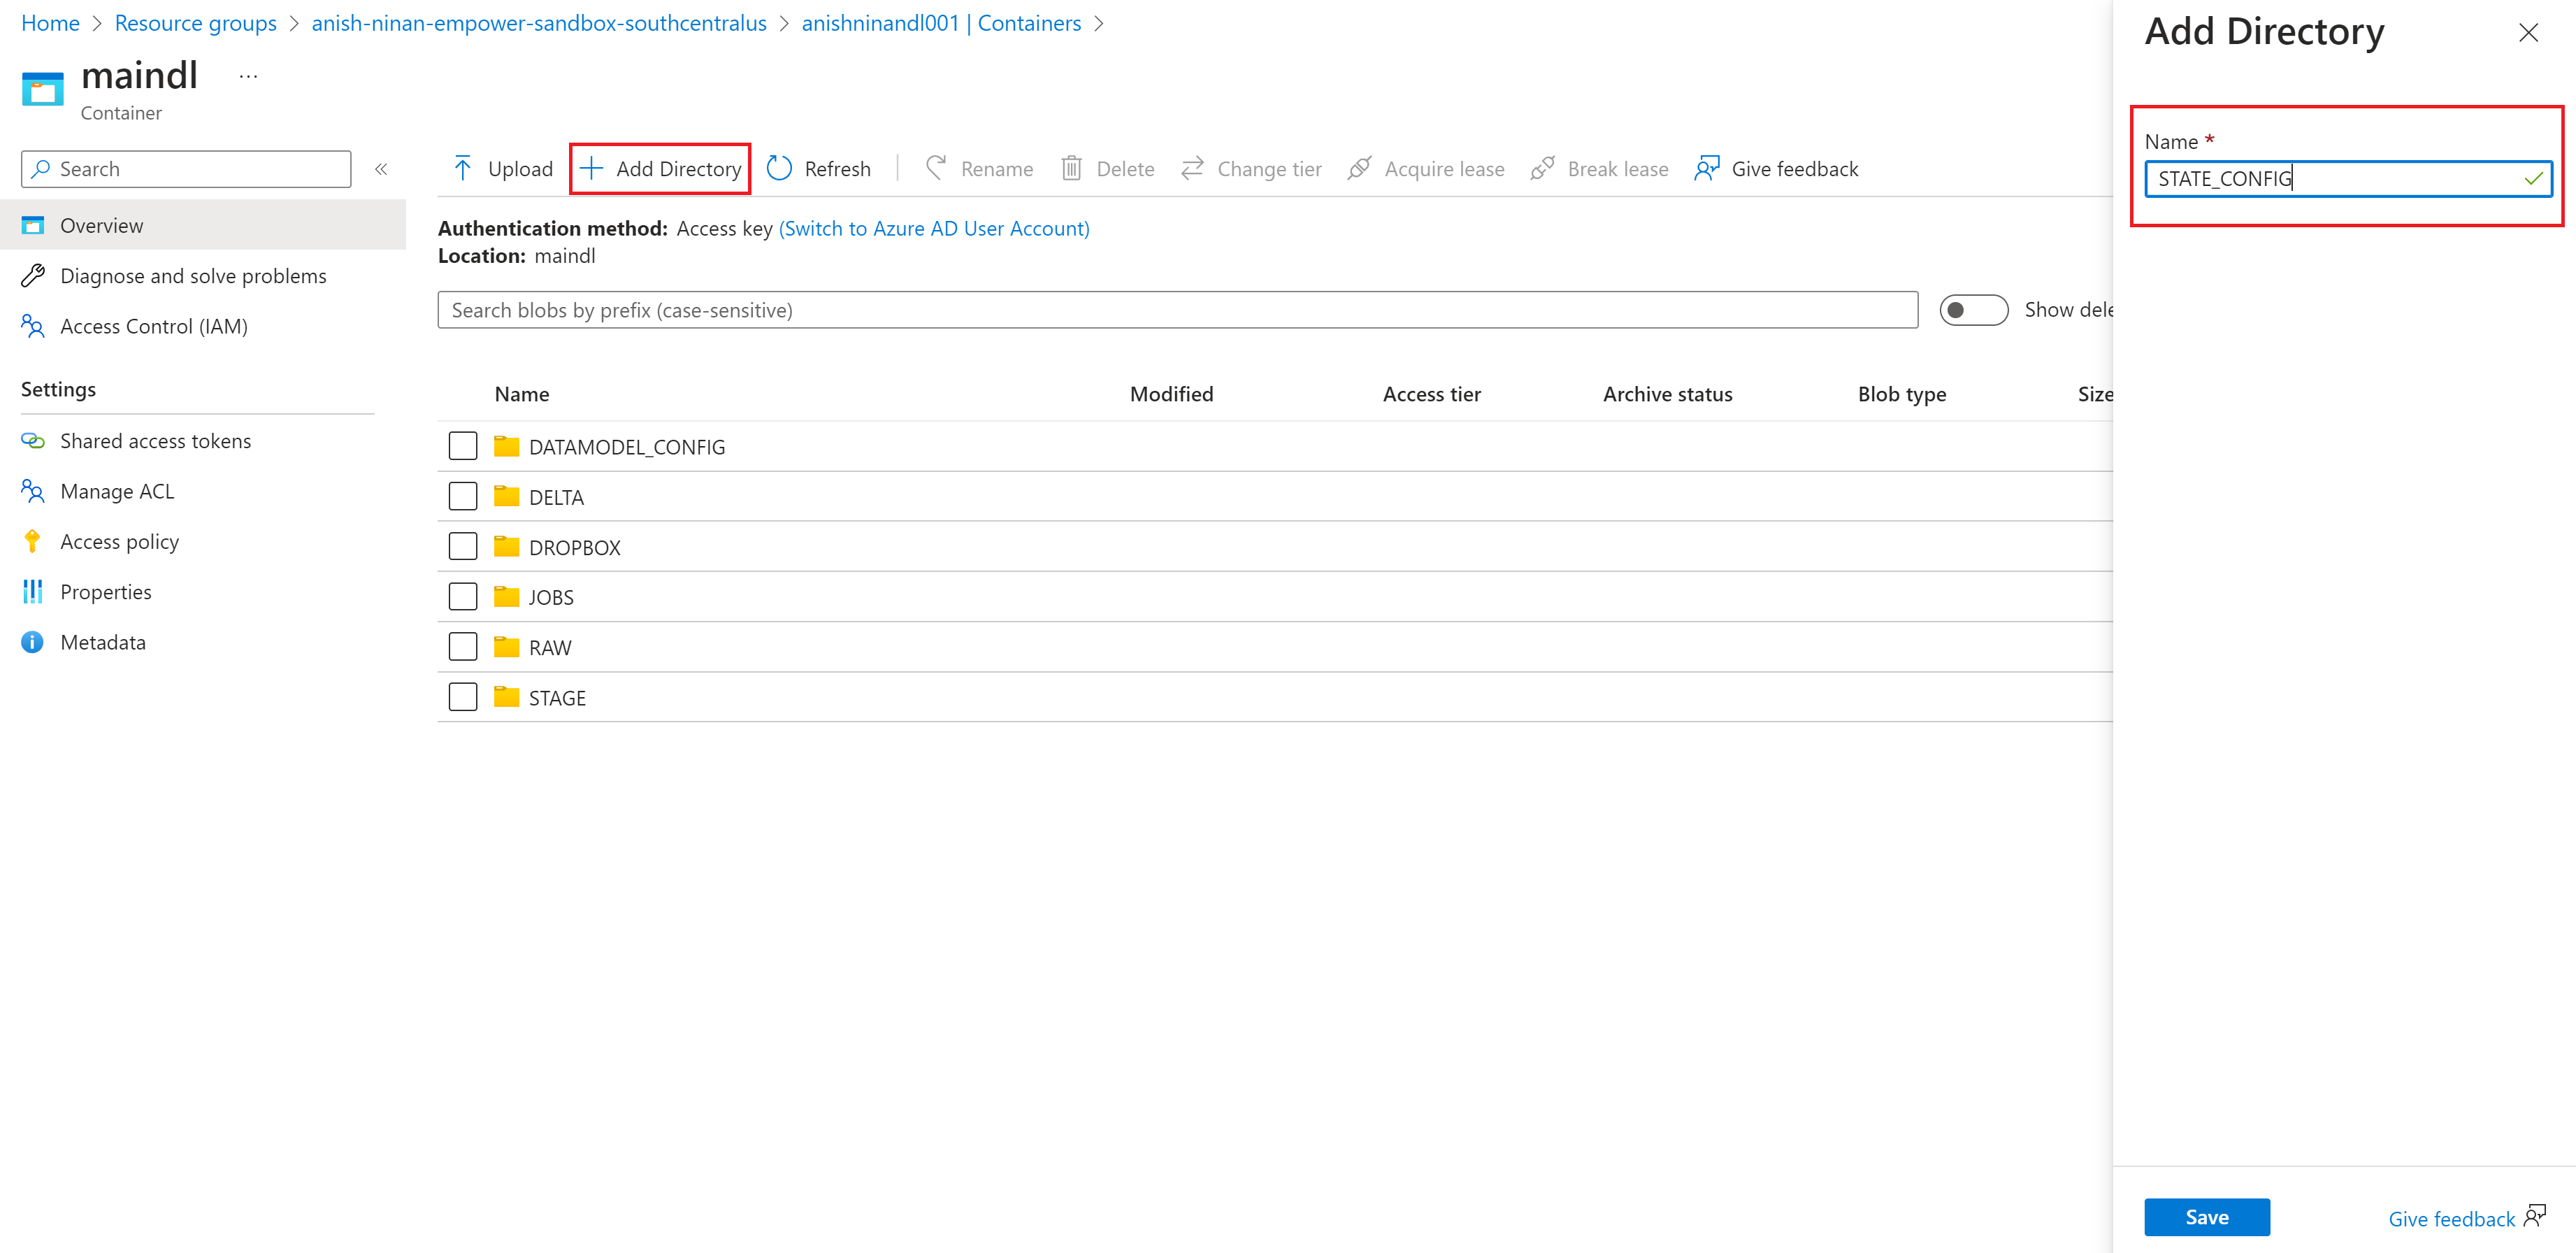Click the Search blobs by prefix field
Viewport: 2576px width, 1253px height.
[x=1178, y=310]
